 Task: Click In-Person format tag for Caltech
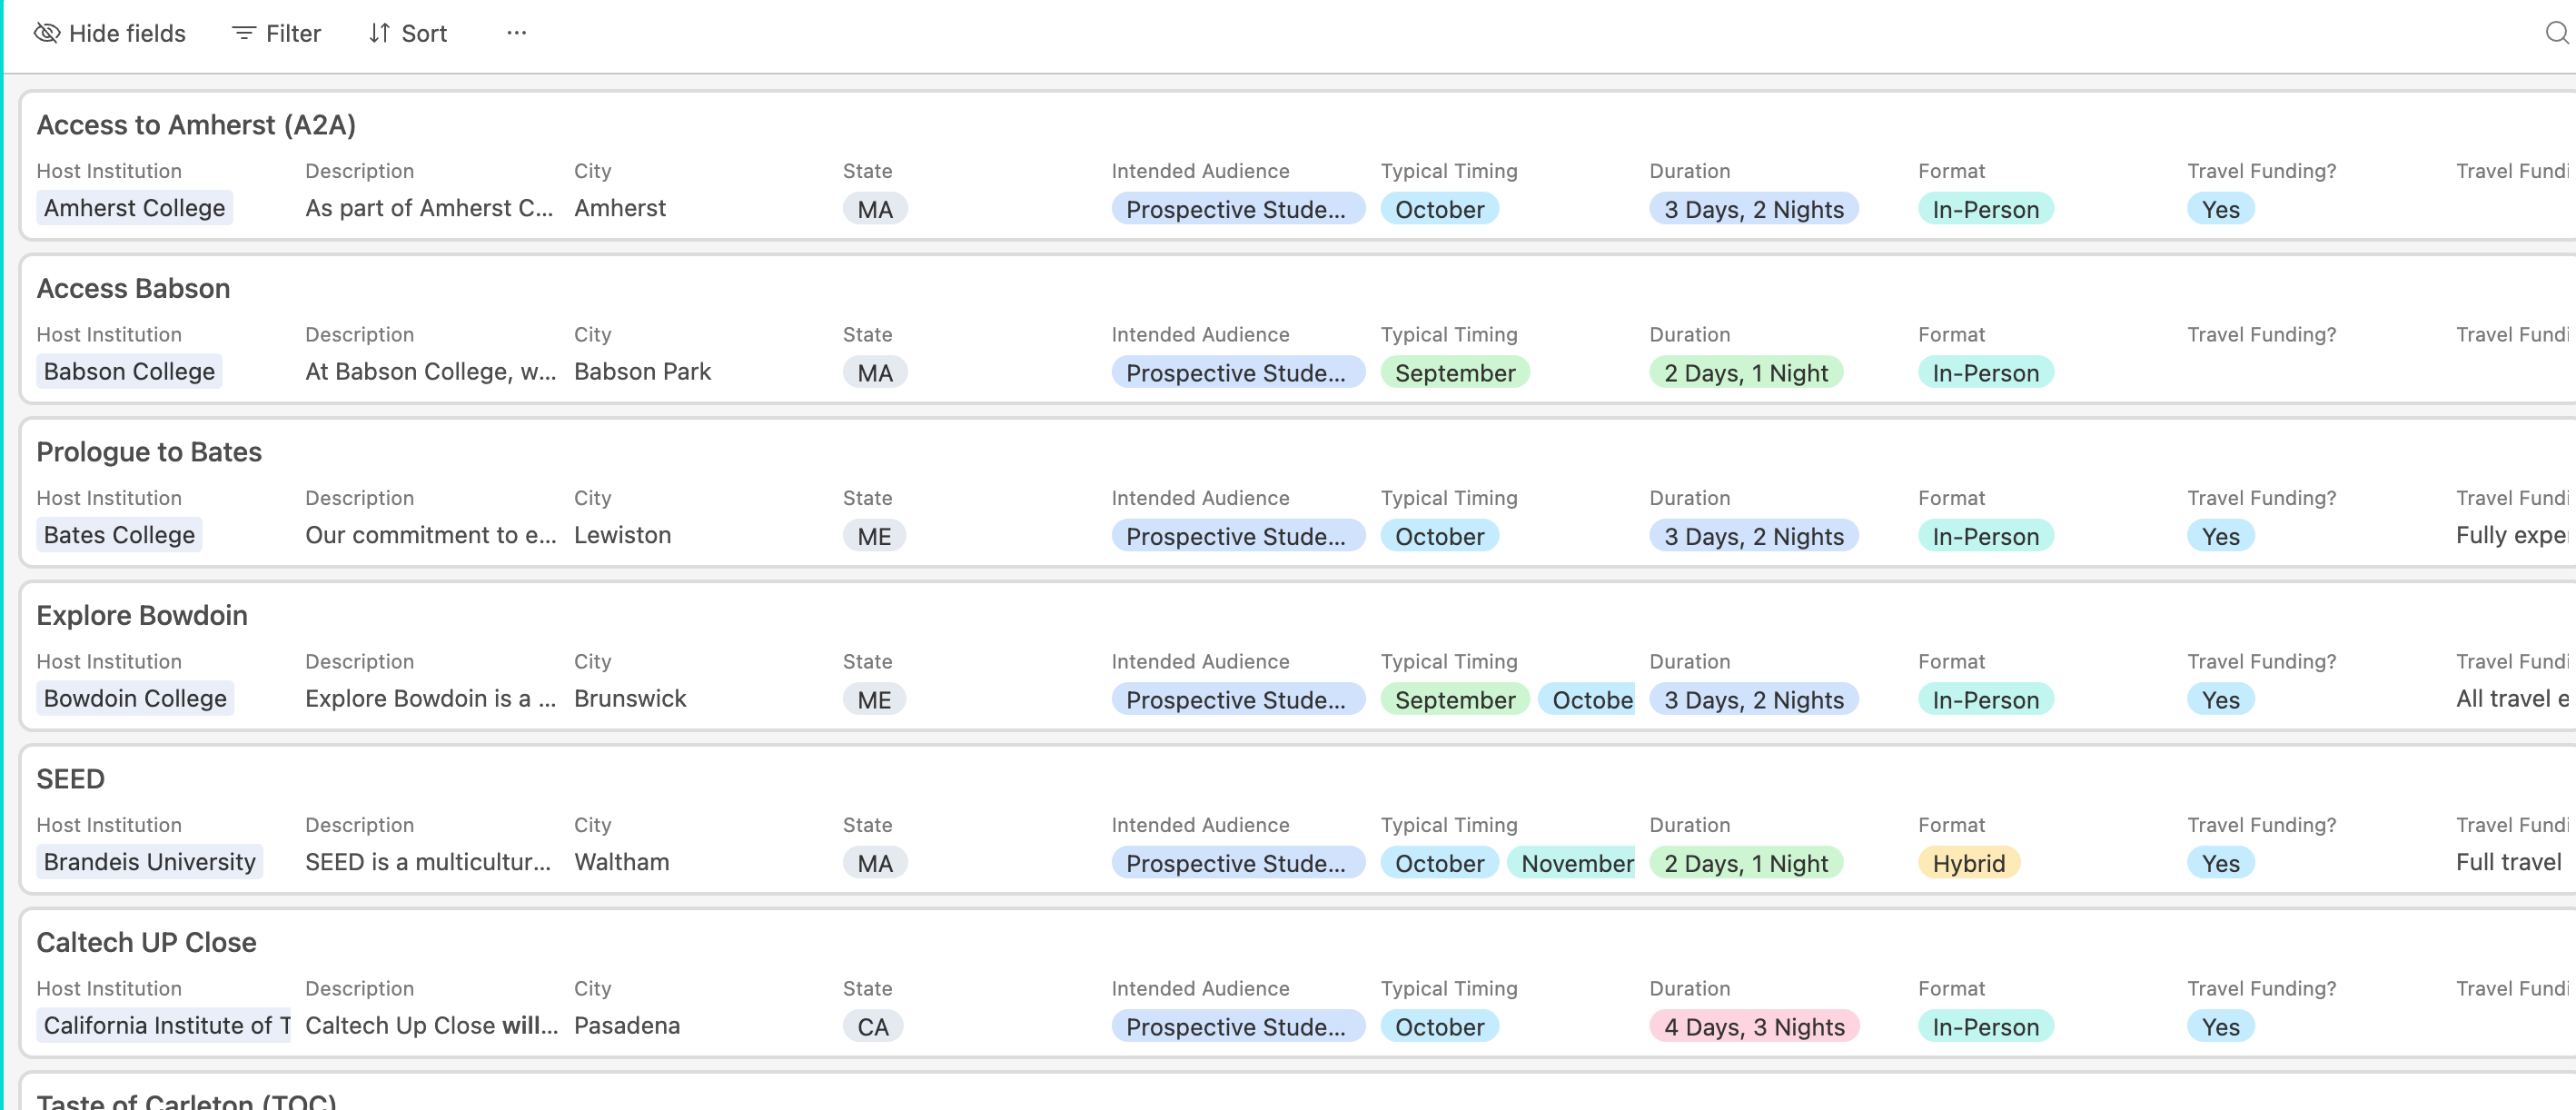1986,1027
